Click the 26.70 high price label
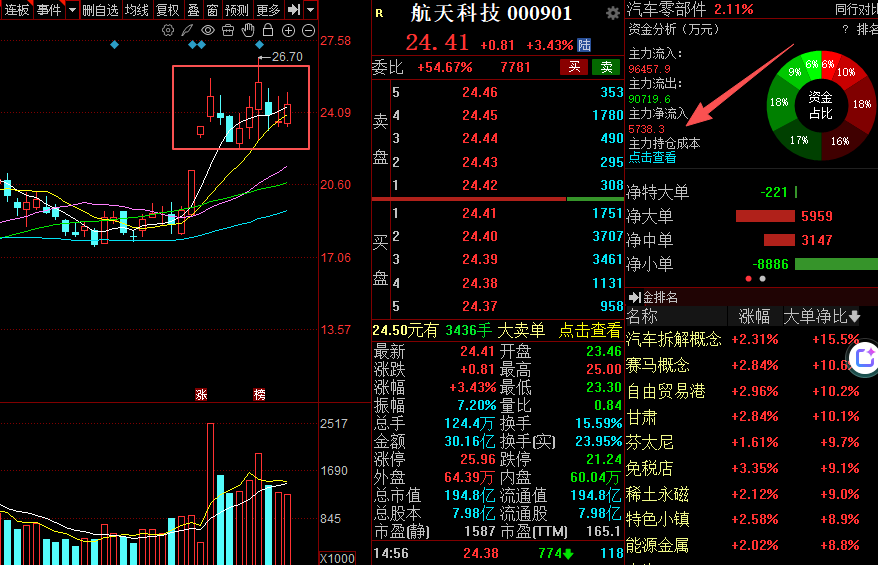Viewport: 878px width, 565px height. 287,57
